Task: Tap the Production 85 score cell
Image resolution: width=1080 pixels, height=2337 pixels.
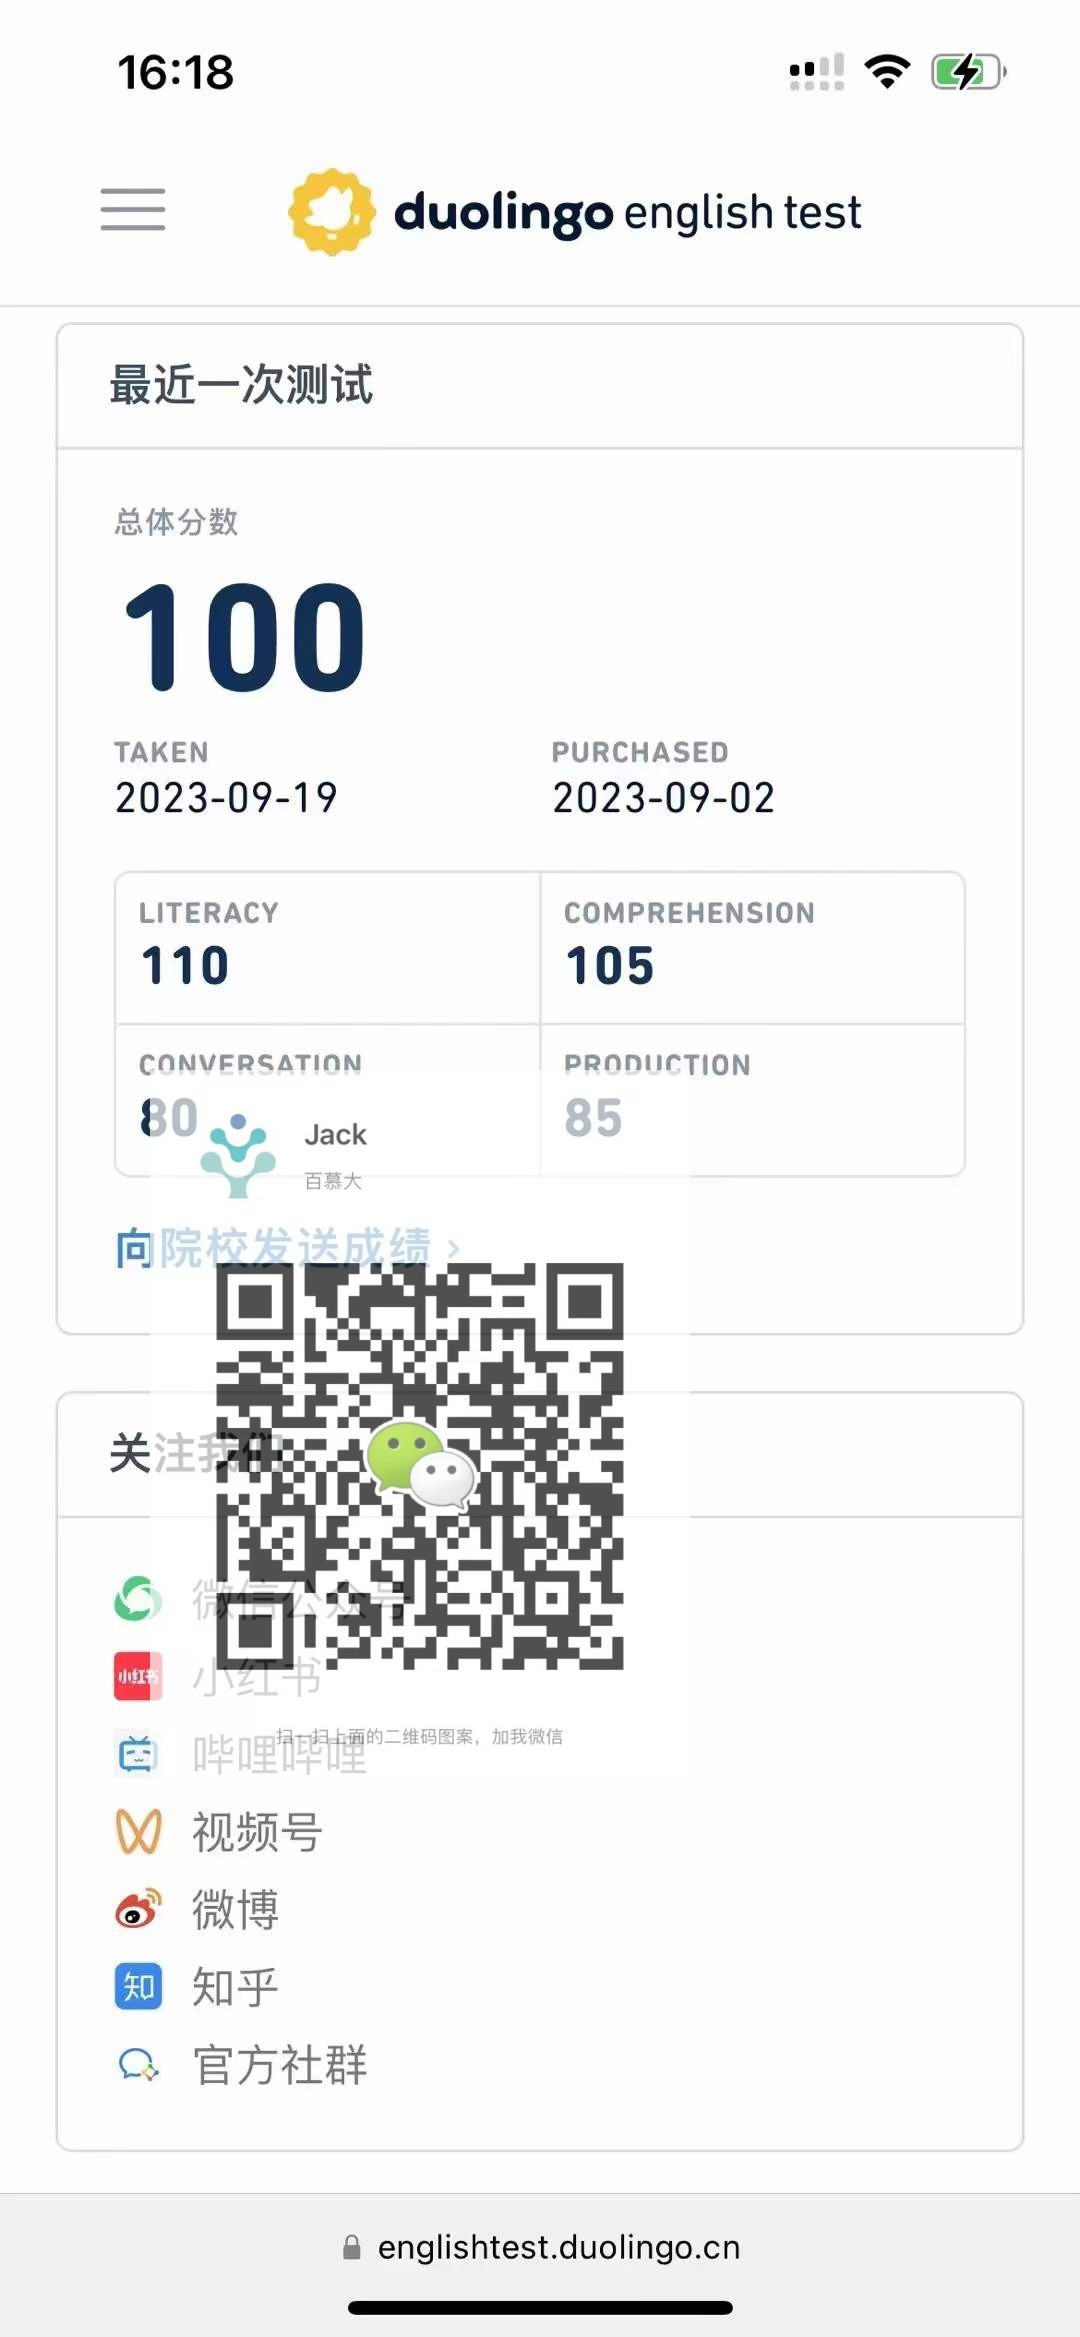Action: tap(753, 1100)
